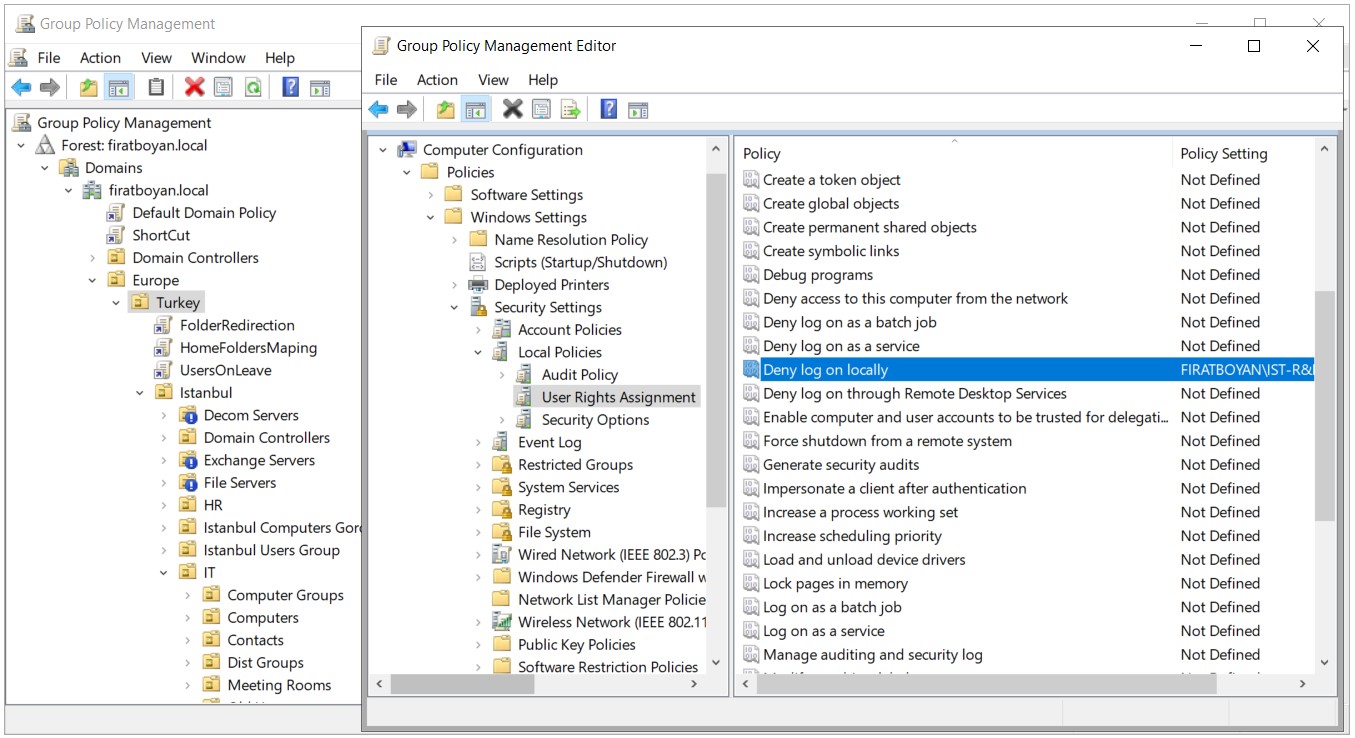Click the Policy column header
Screen dimensions: 1355x738
pyautogui.click(x=954, y=153)
